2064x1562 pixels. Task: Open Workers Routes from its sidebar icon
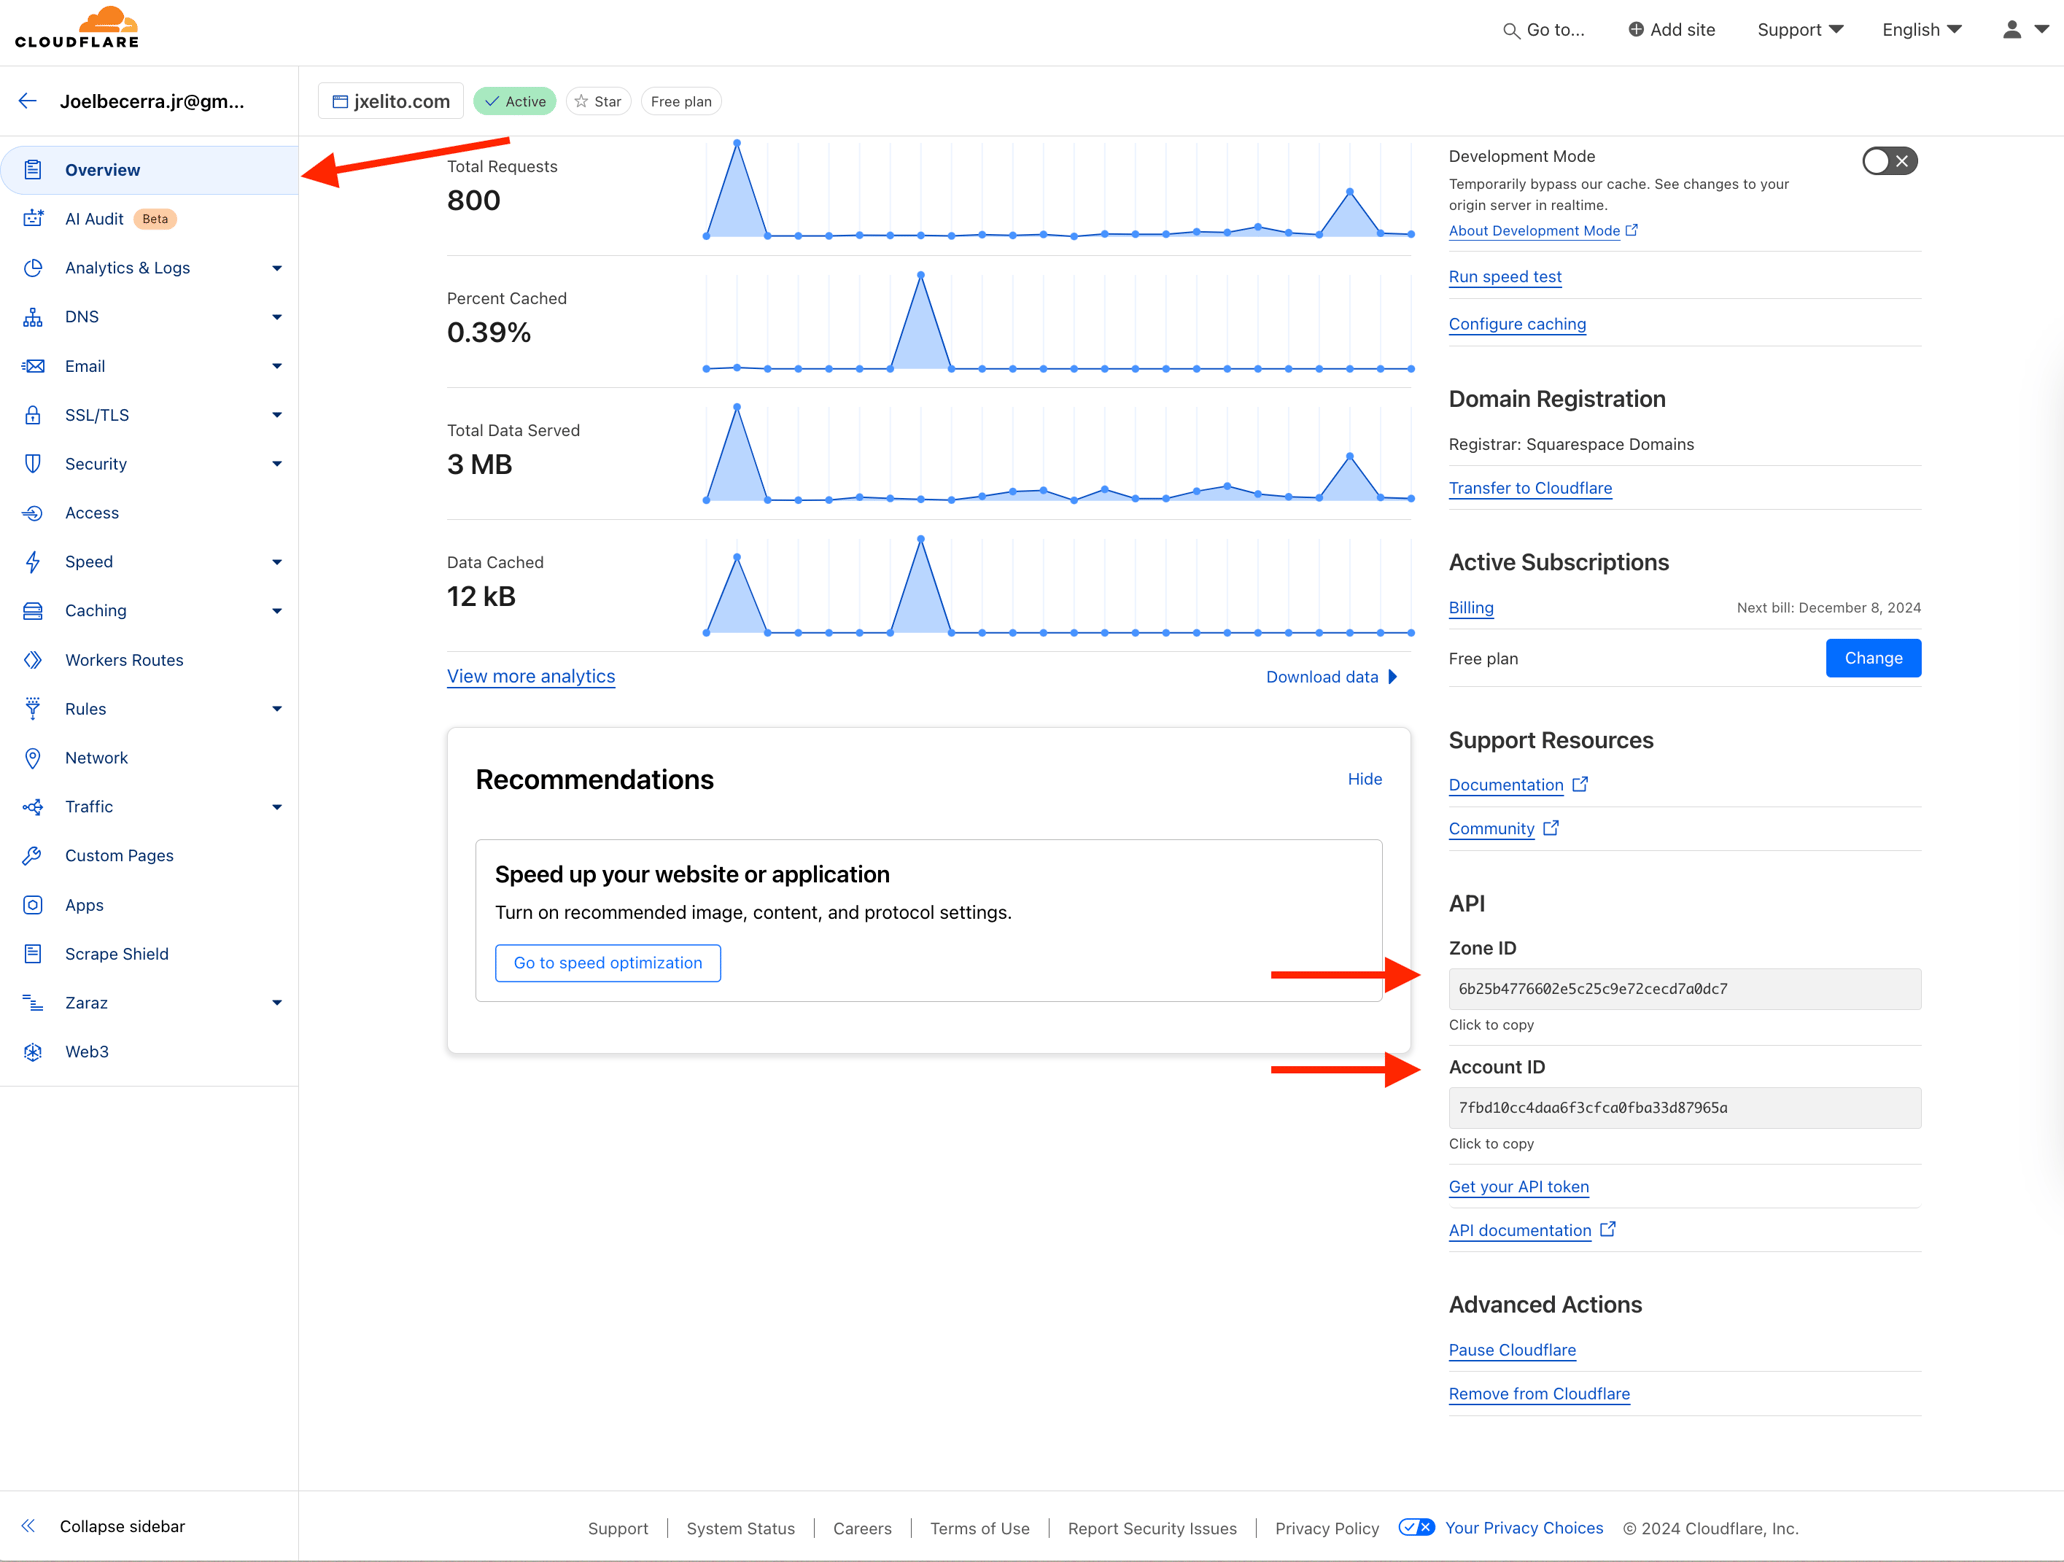tap(33, 660)
